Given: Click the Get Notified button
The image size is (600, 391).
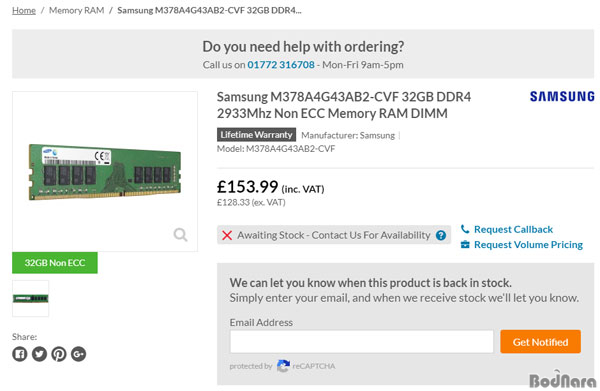Looking at the screenshot, I should point(540,342).
